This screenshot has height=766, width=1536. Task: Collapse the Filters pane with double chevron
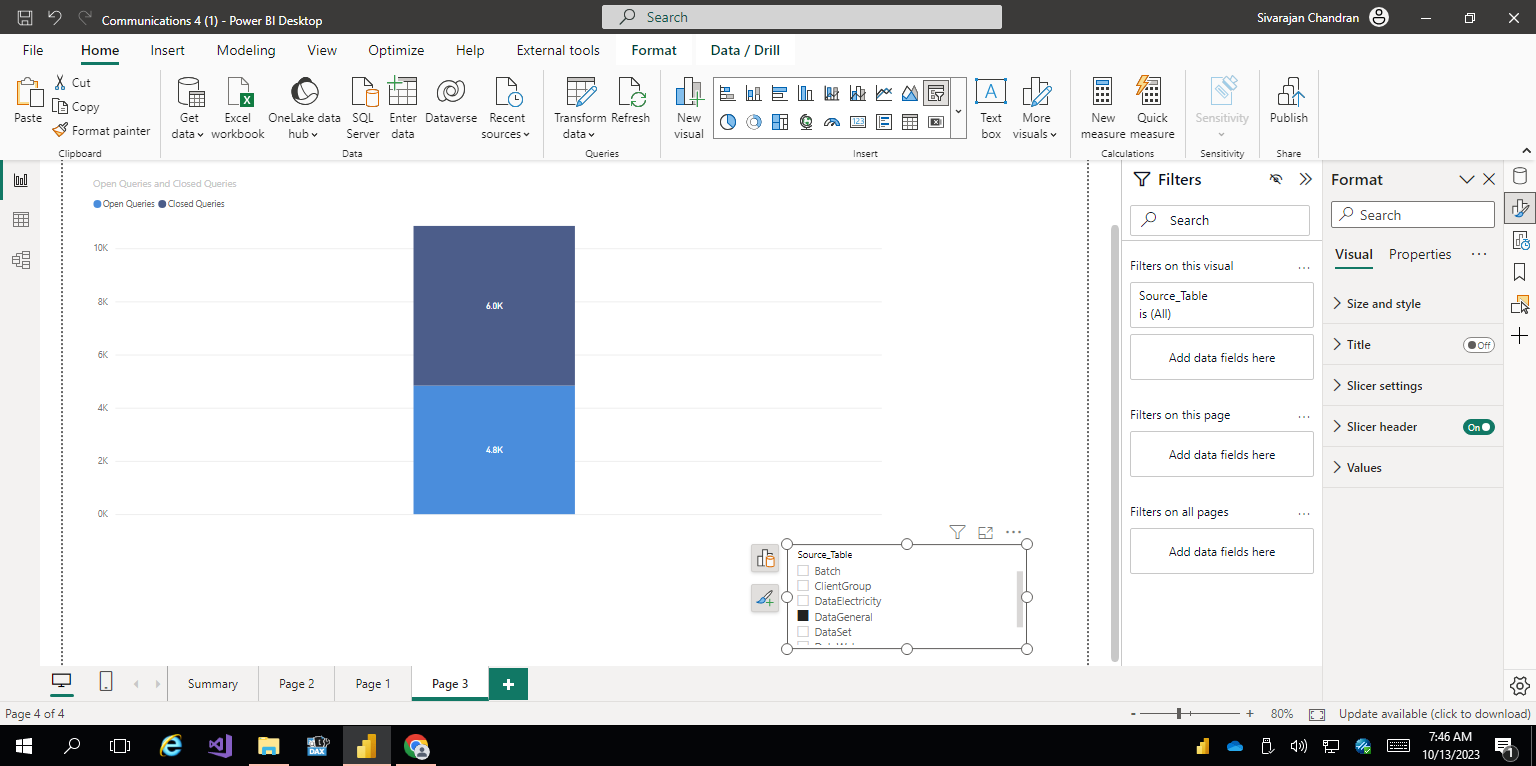1305,179
